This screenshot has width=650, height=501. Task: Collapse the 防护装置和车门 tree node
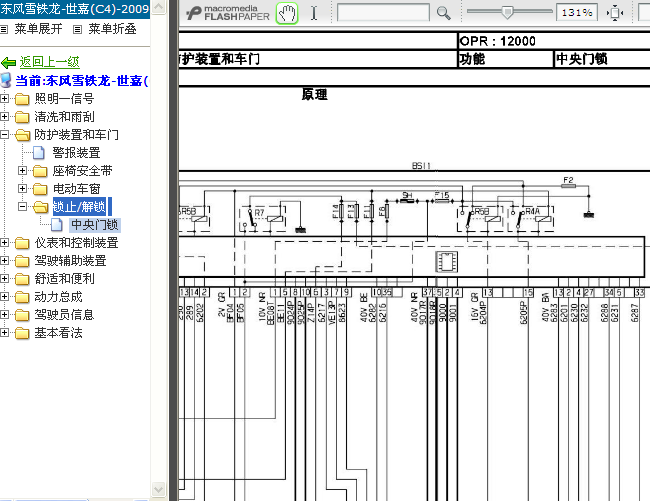[x=4, y=134]
